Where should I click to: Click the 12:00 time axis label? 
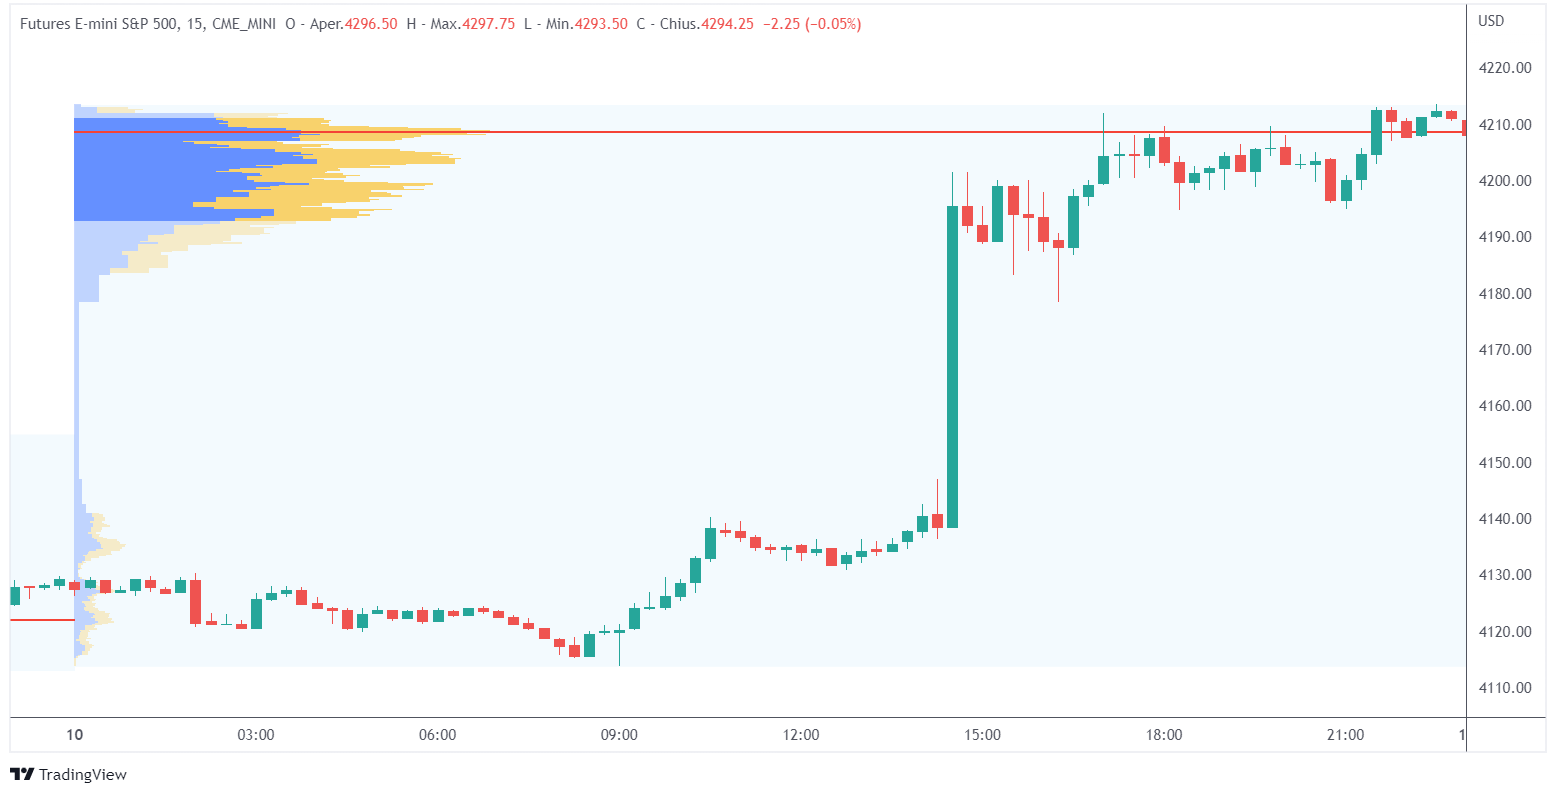click(800, 735)
